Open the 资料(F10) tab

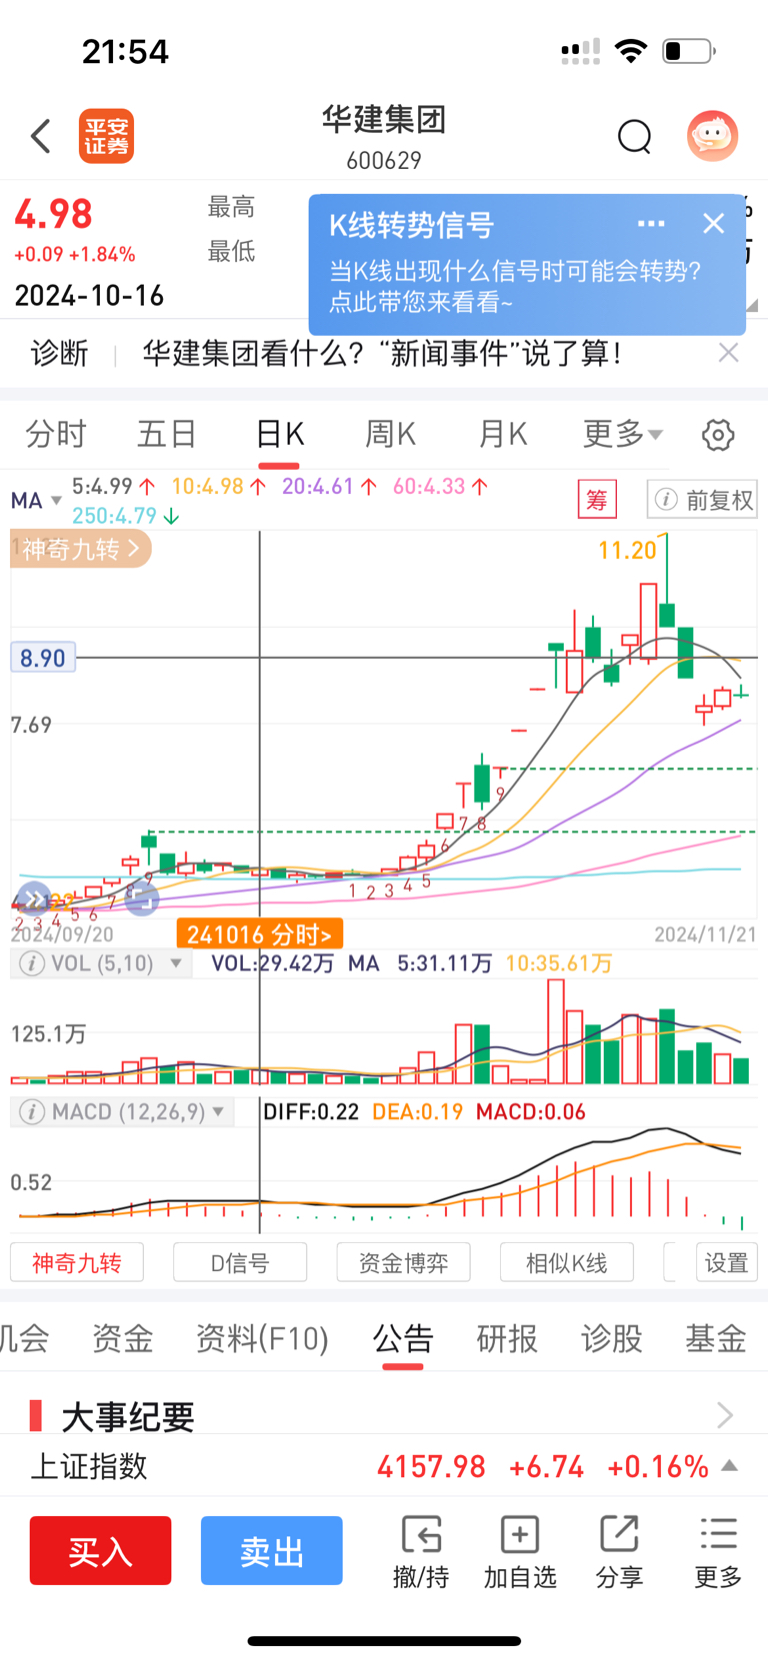coord(262,1338)
